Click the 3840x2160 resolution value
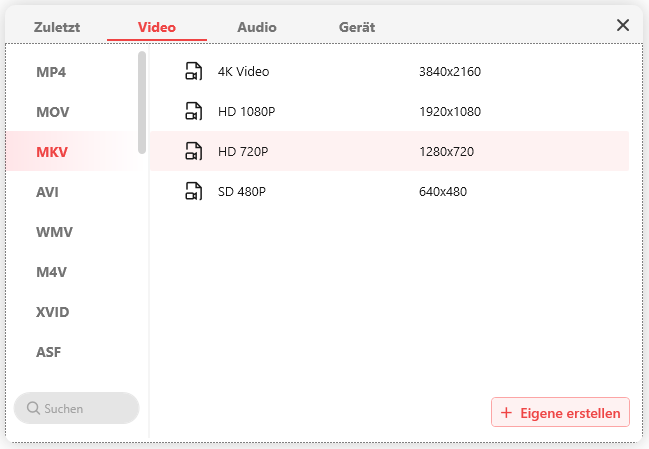The image size is (649, 449). 450,72
